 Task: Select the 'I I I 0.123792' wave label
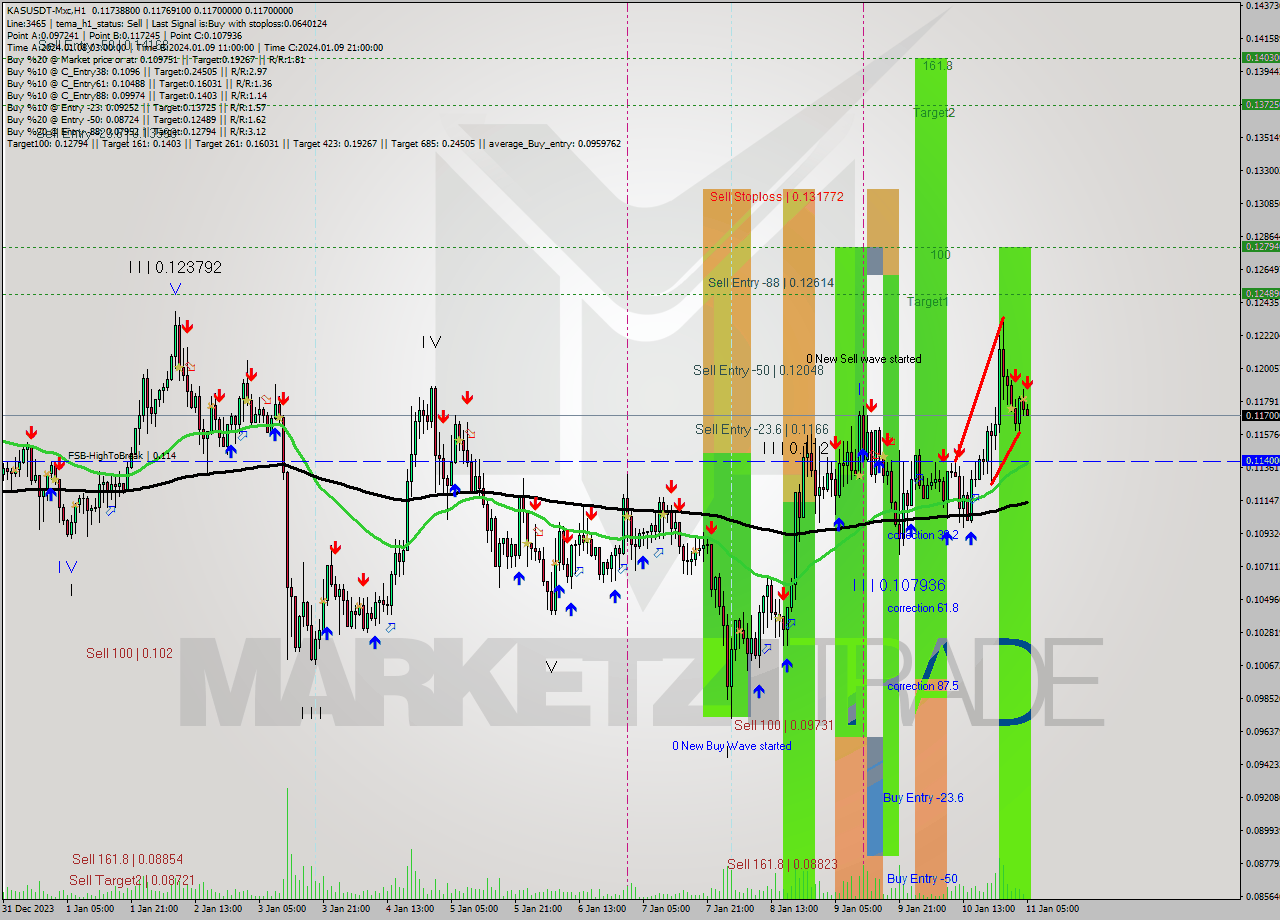174,268
